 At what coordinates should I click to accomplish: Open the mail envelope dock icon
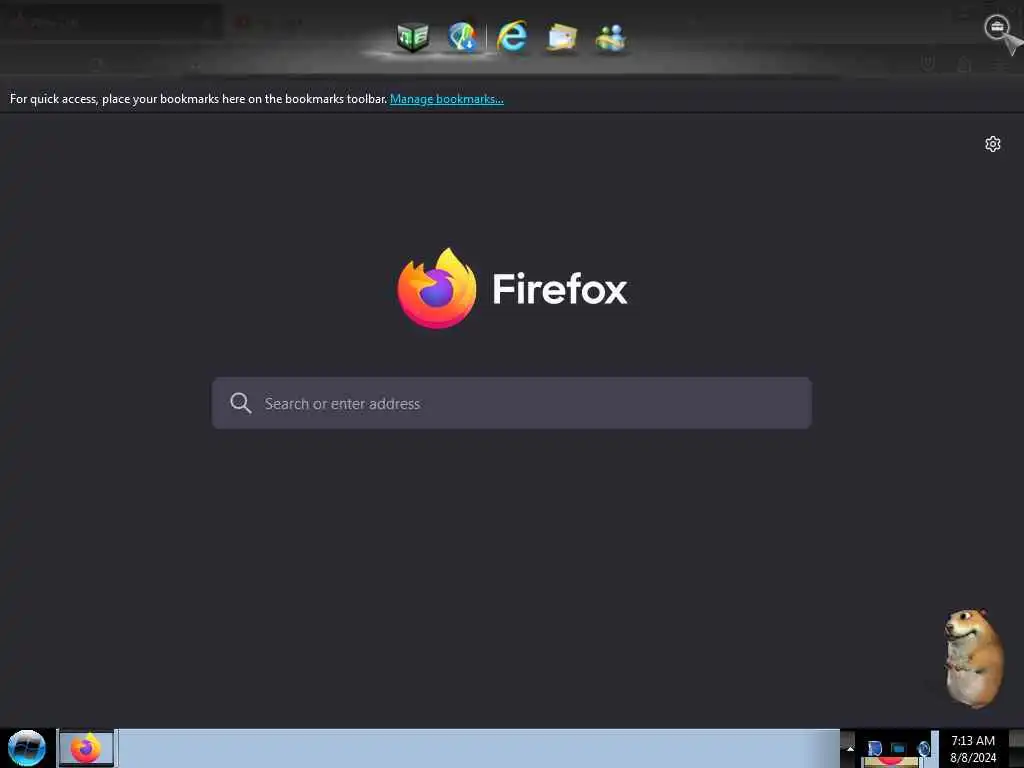tap(562, 37)
